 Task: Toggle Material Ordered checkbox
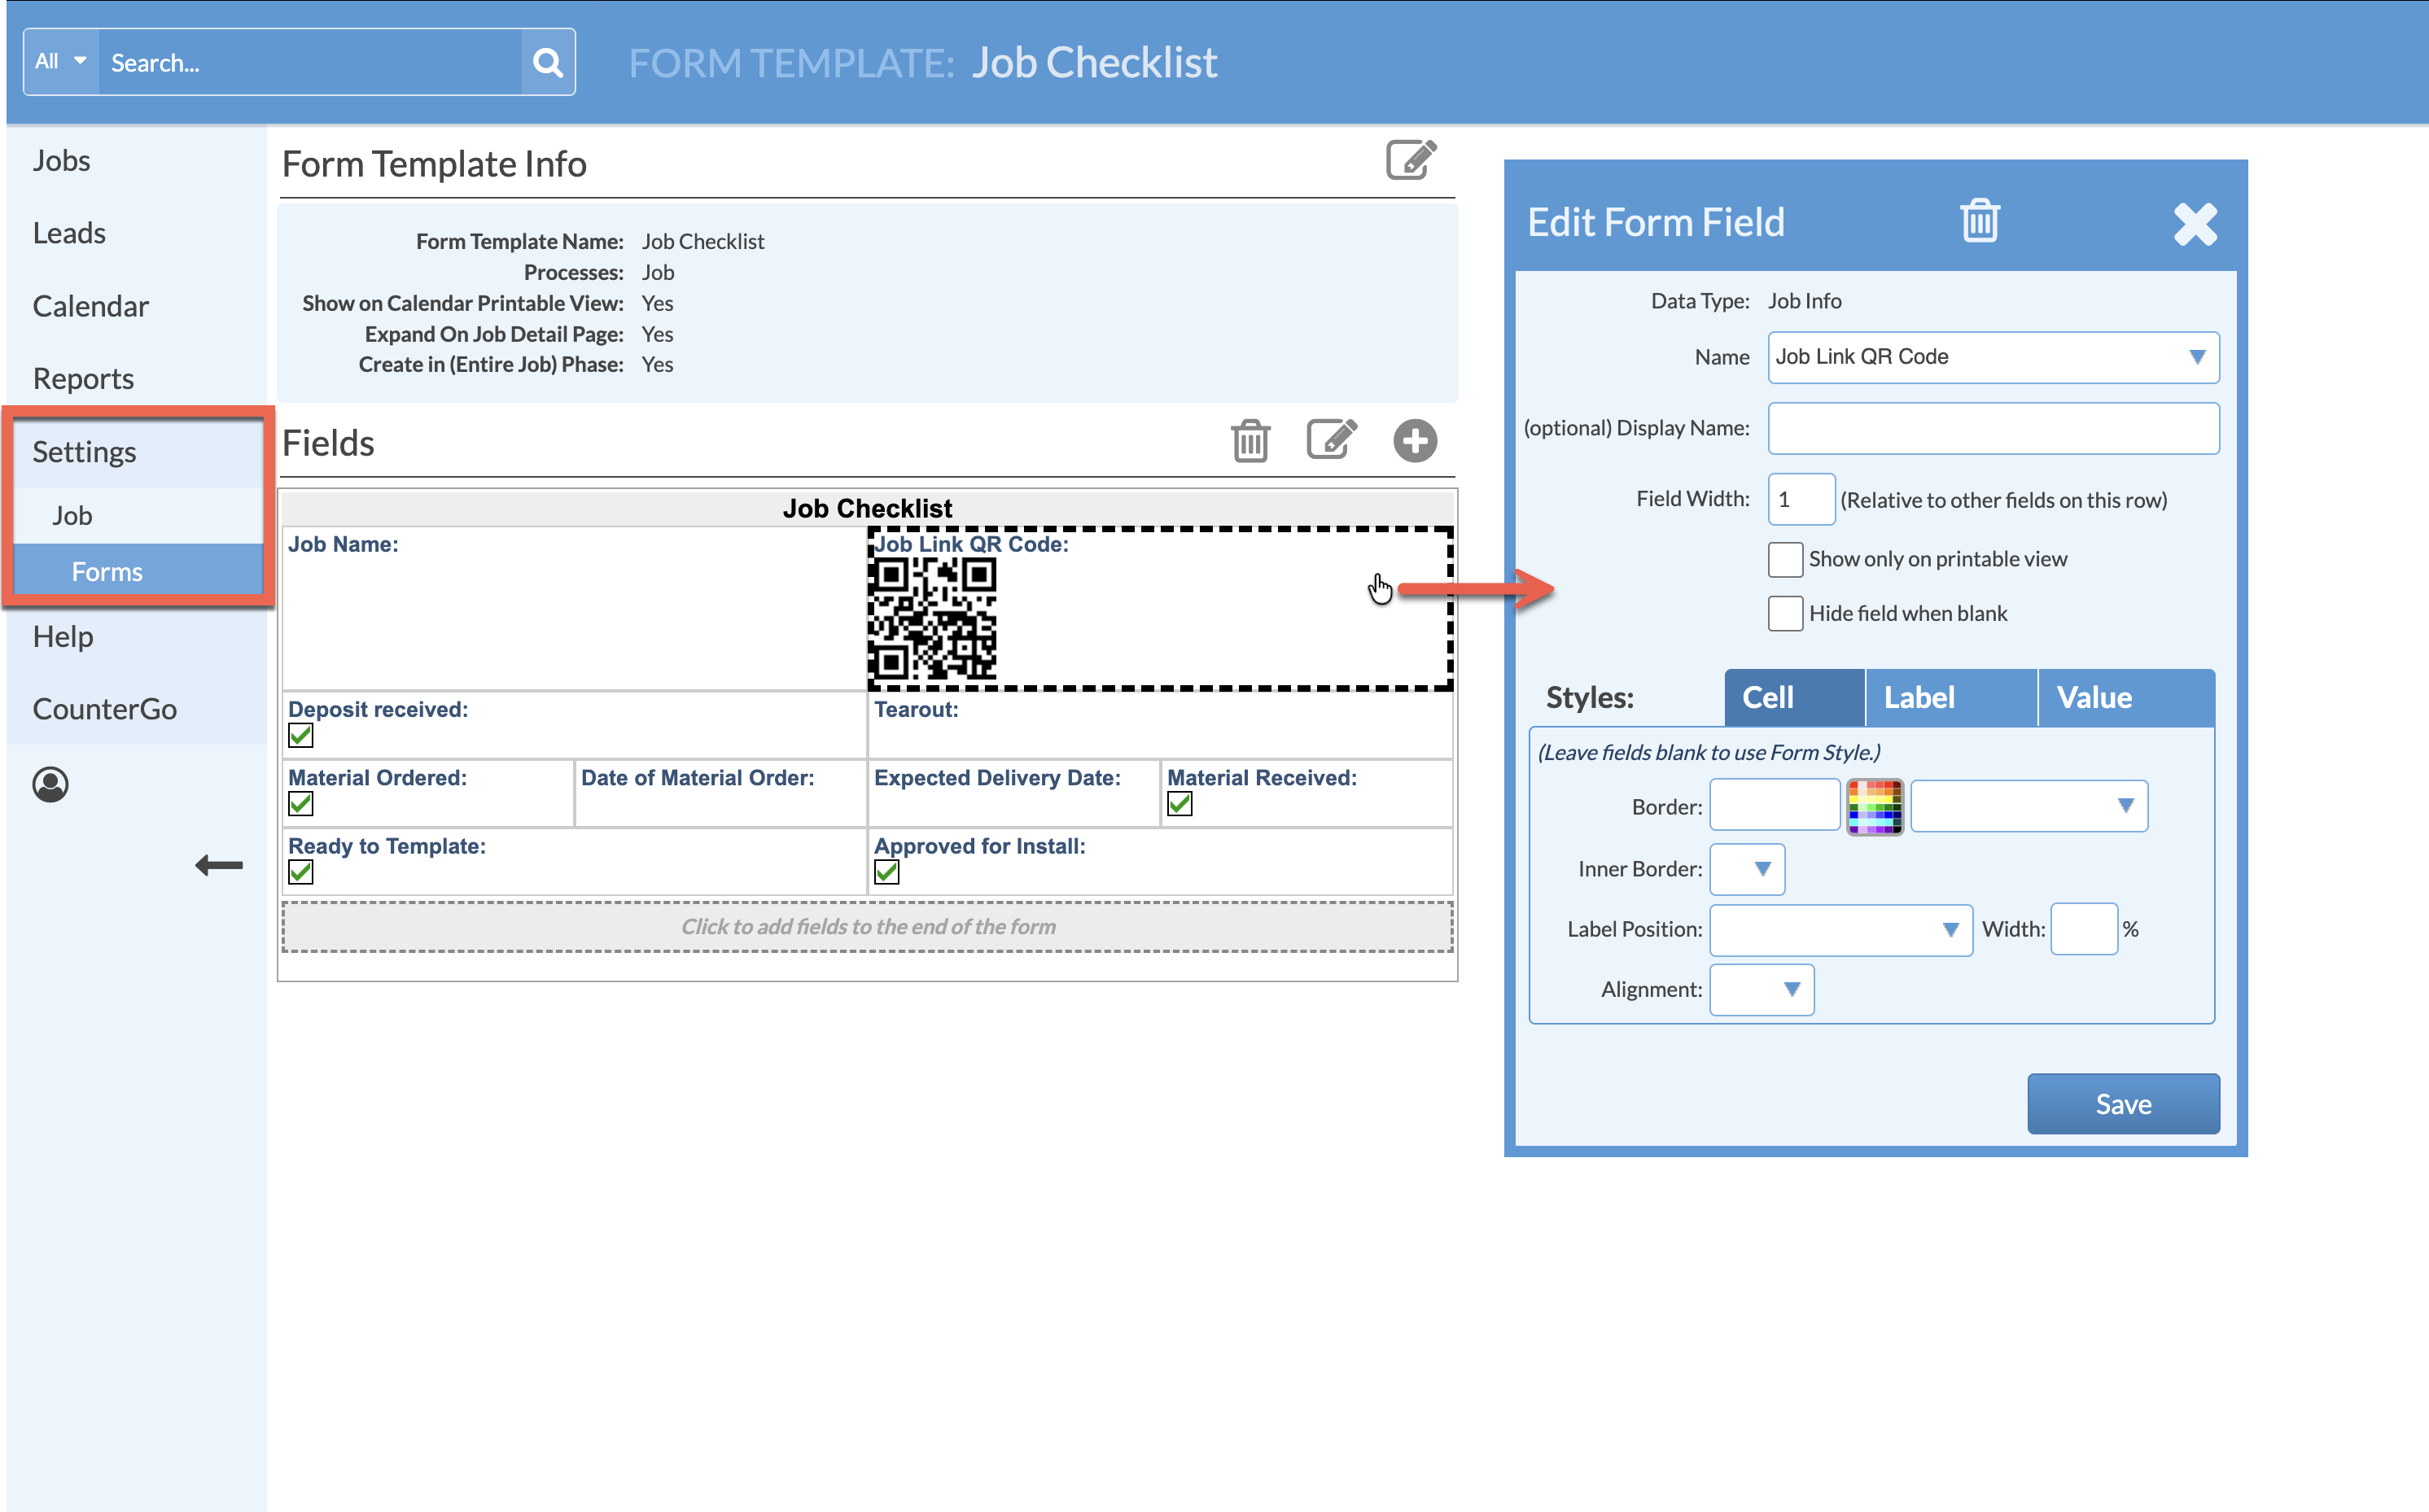pyautogui.click(x=301, y=804)
